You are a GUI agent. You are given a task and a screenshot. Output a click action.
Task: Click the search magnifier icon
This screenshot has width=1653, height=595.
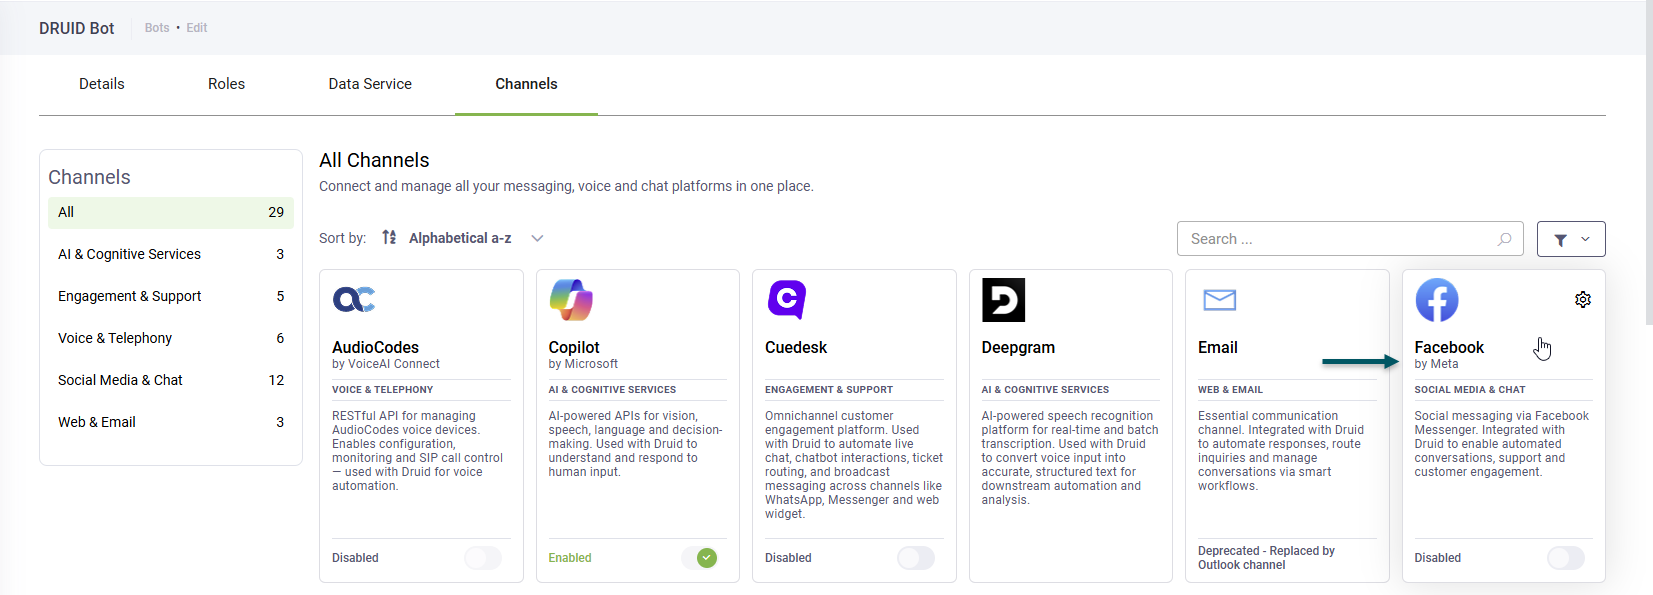[1504, 239]
